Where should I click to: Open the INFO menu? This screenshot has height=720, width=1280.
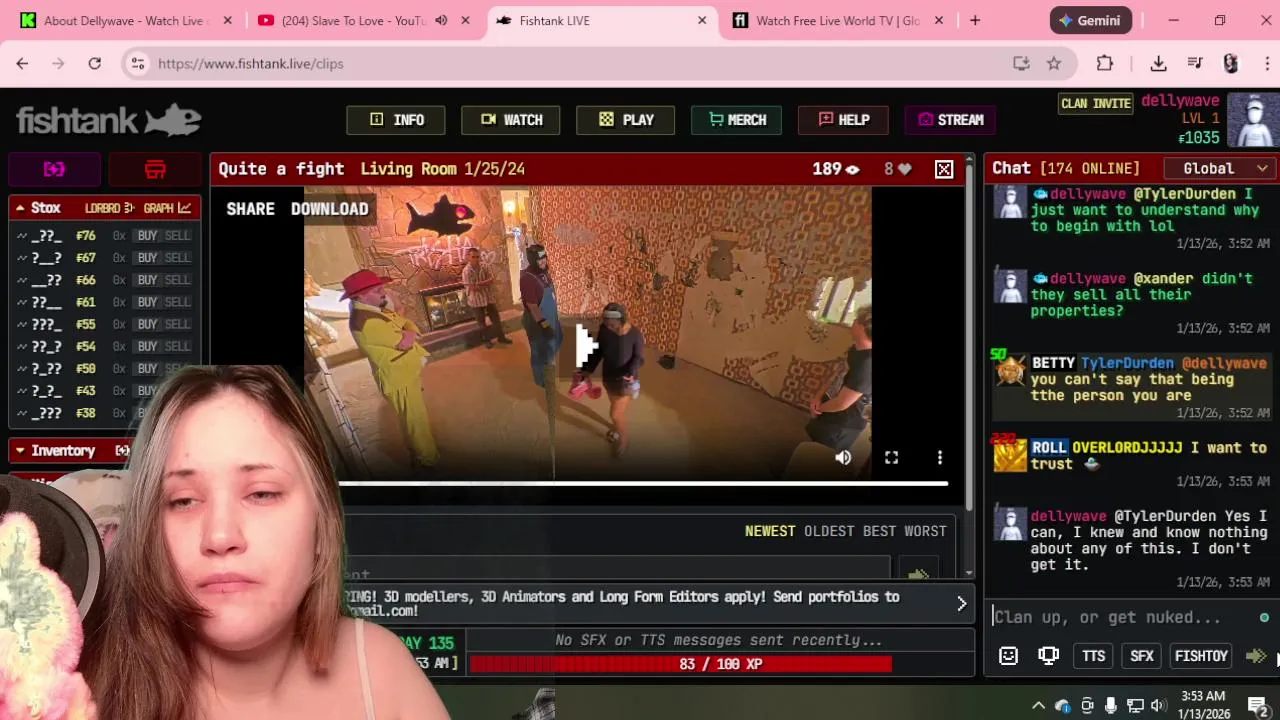pos(396,120)
